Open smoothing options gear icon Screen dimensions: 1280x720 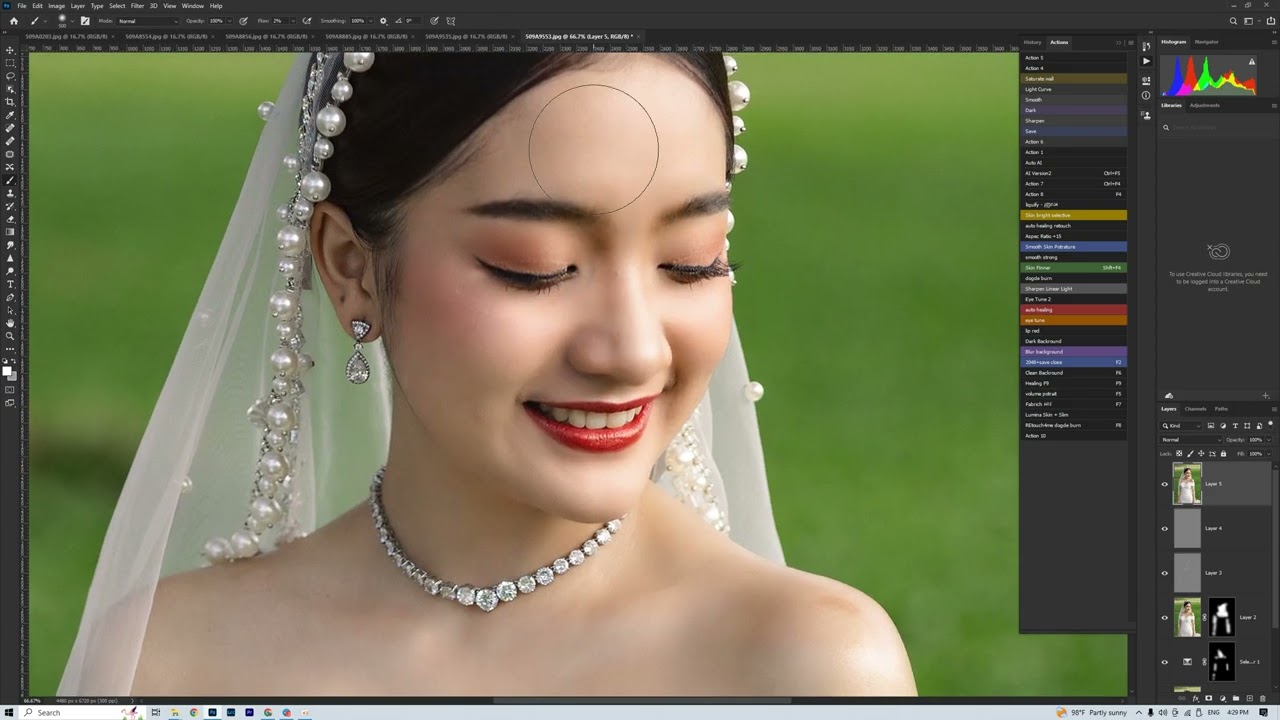pyautogui.click(x=384, y=20)
